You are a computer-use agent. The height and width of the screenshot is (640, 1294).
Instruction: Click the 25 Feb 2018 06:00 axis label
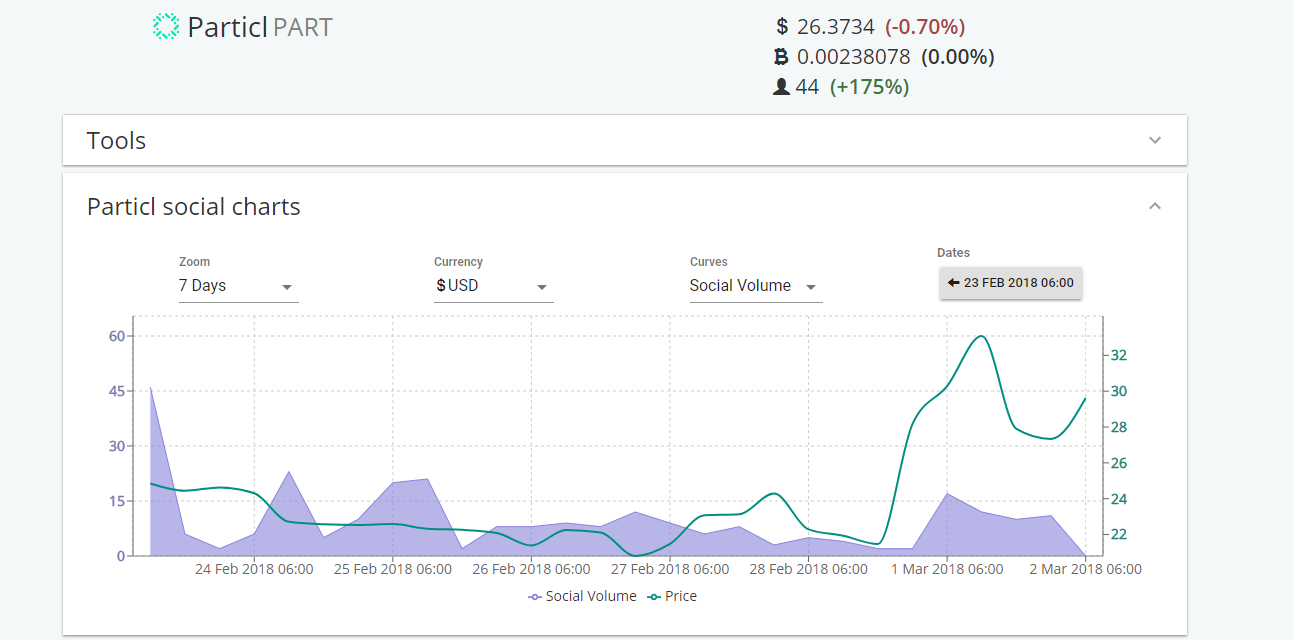[392, 569]
